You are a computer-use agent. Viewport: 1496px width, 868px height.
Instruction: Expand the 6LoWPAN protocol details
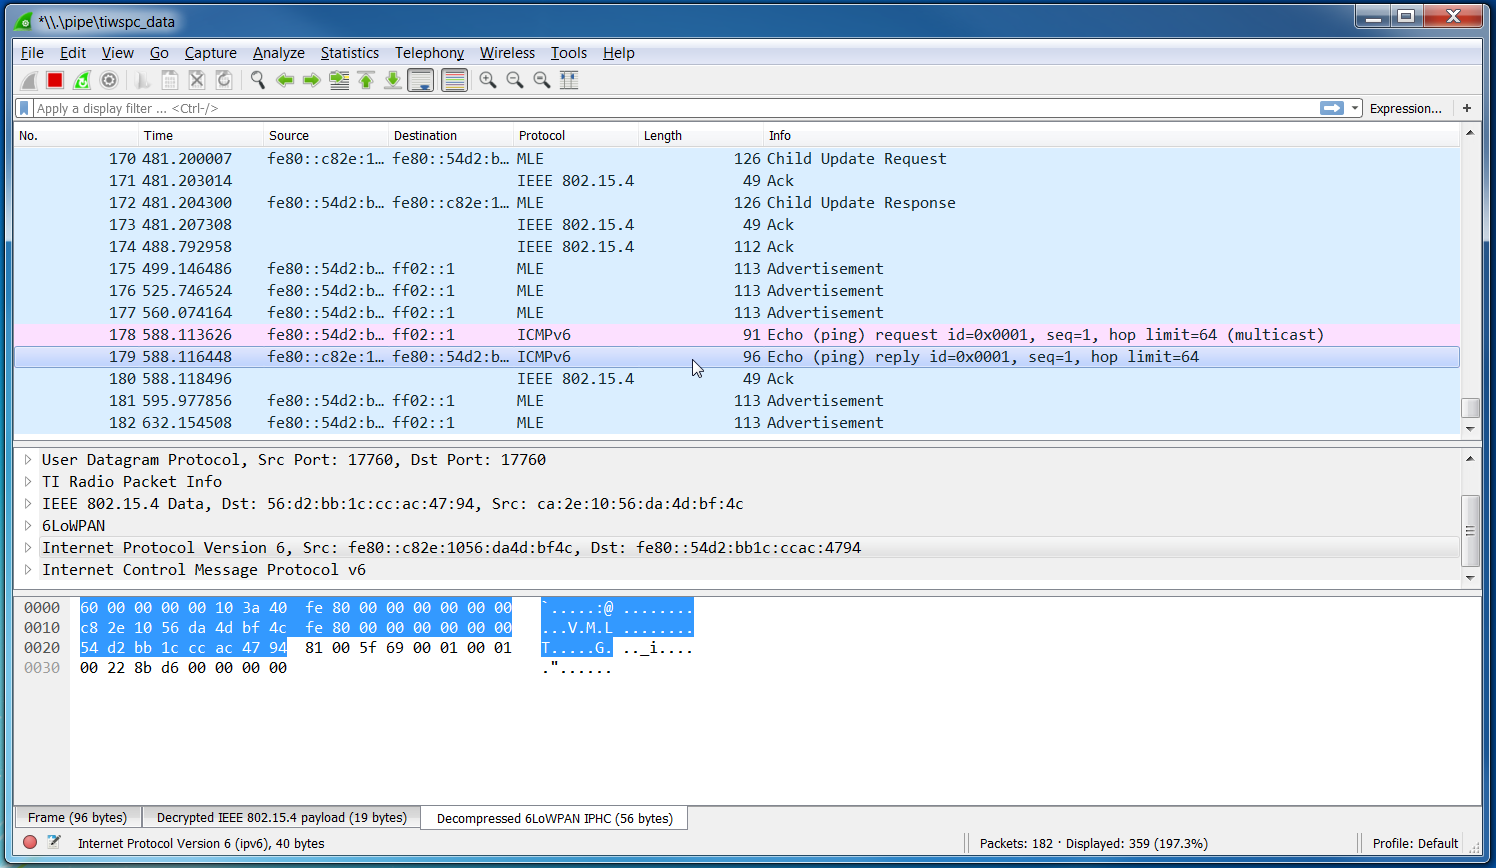click(x=27, y=525)
